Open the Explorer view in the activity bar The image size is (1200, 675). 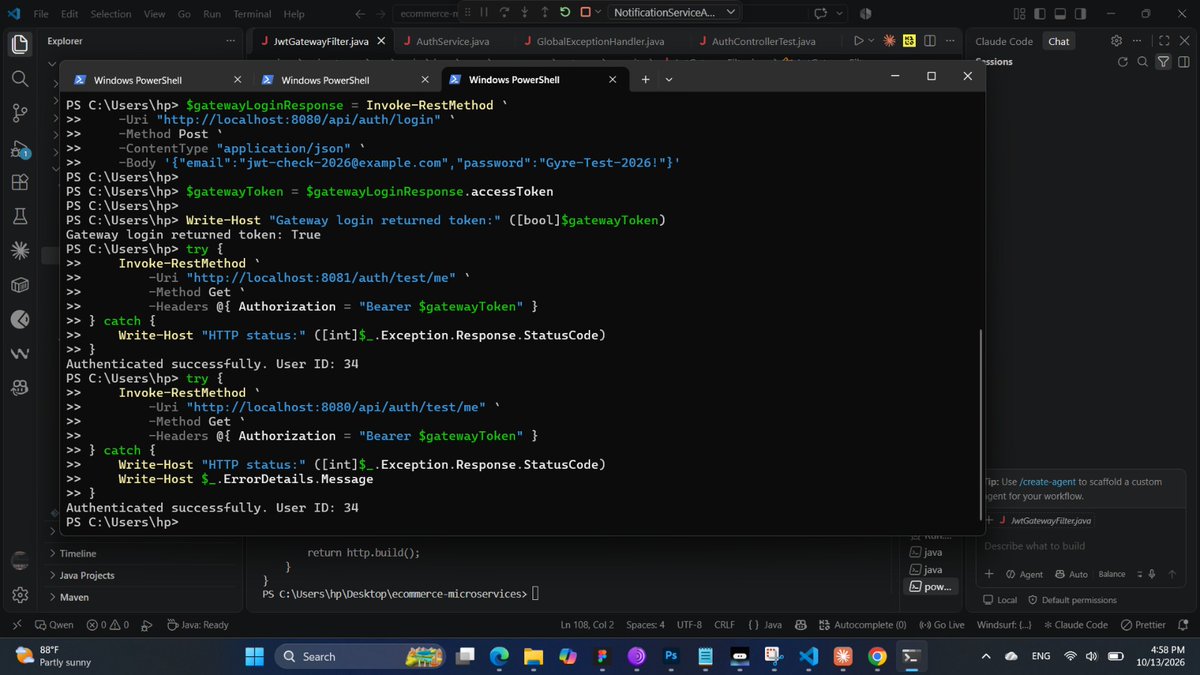(19, 45)
